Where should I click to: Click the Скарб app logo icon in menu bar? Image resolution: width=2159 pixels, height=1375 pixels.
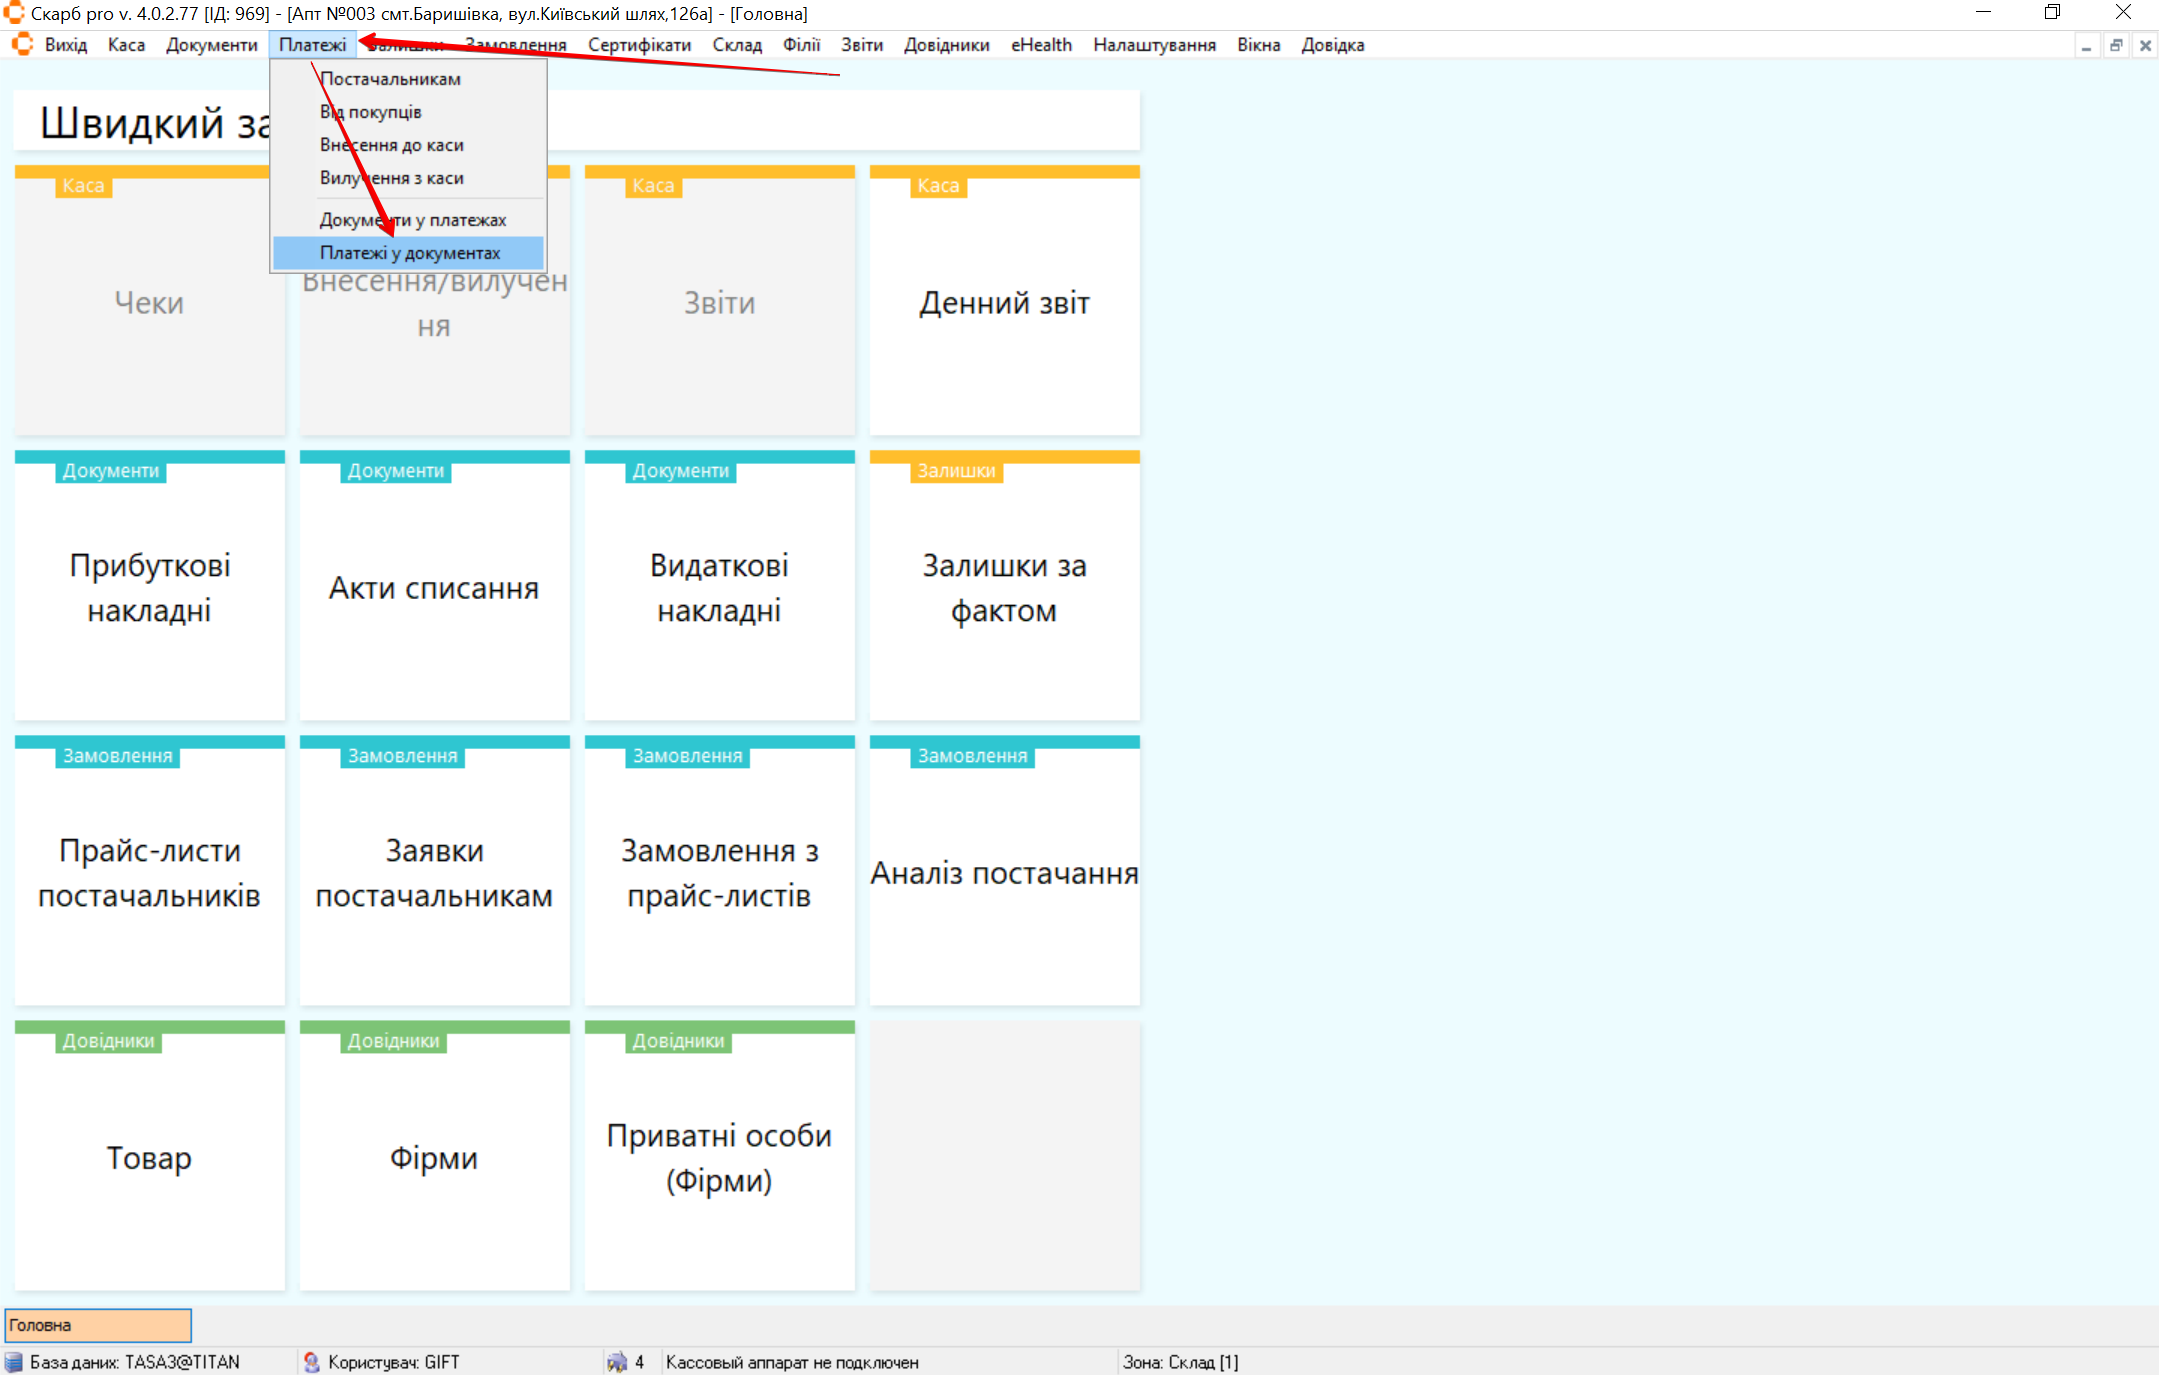click(x=22, y=45)
